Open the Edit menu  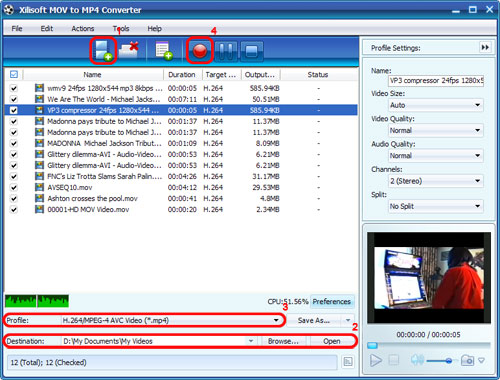click(x=47, y=29)
